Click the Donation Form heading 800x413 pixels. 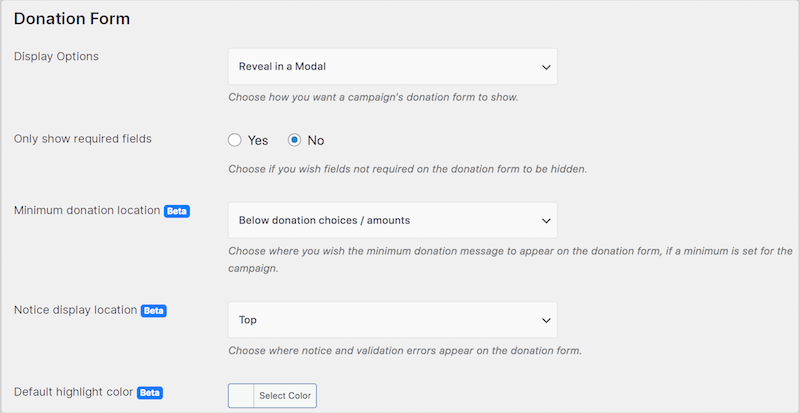pos(71,19)
